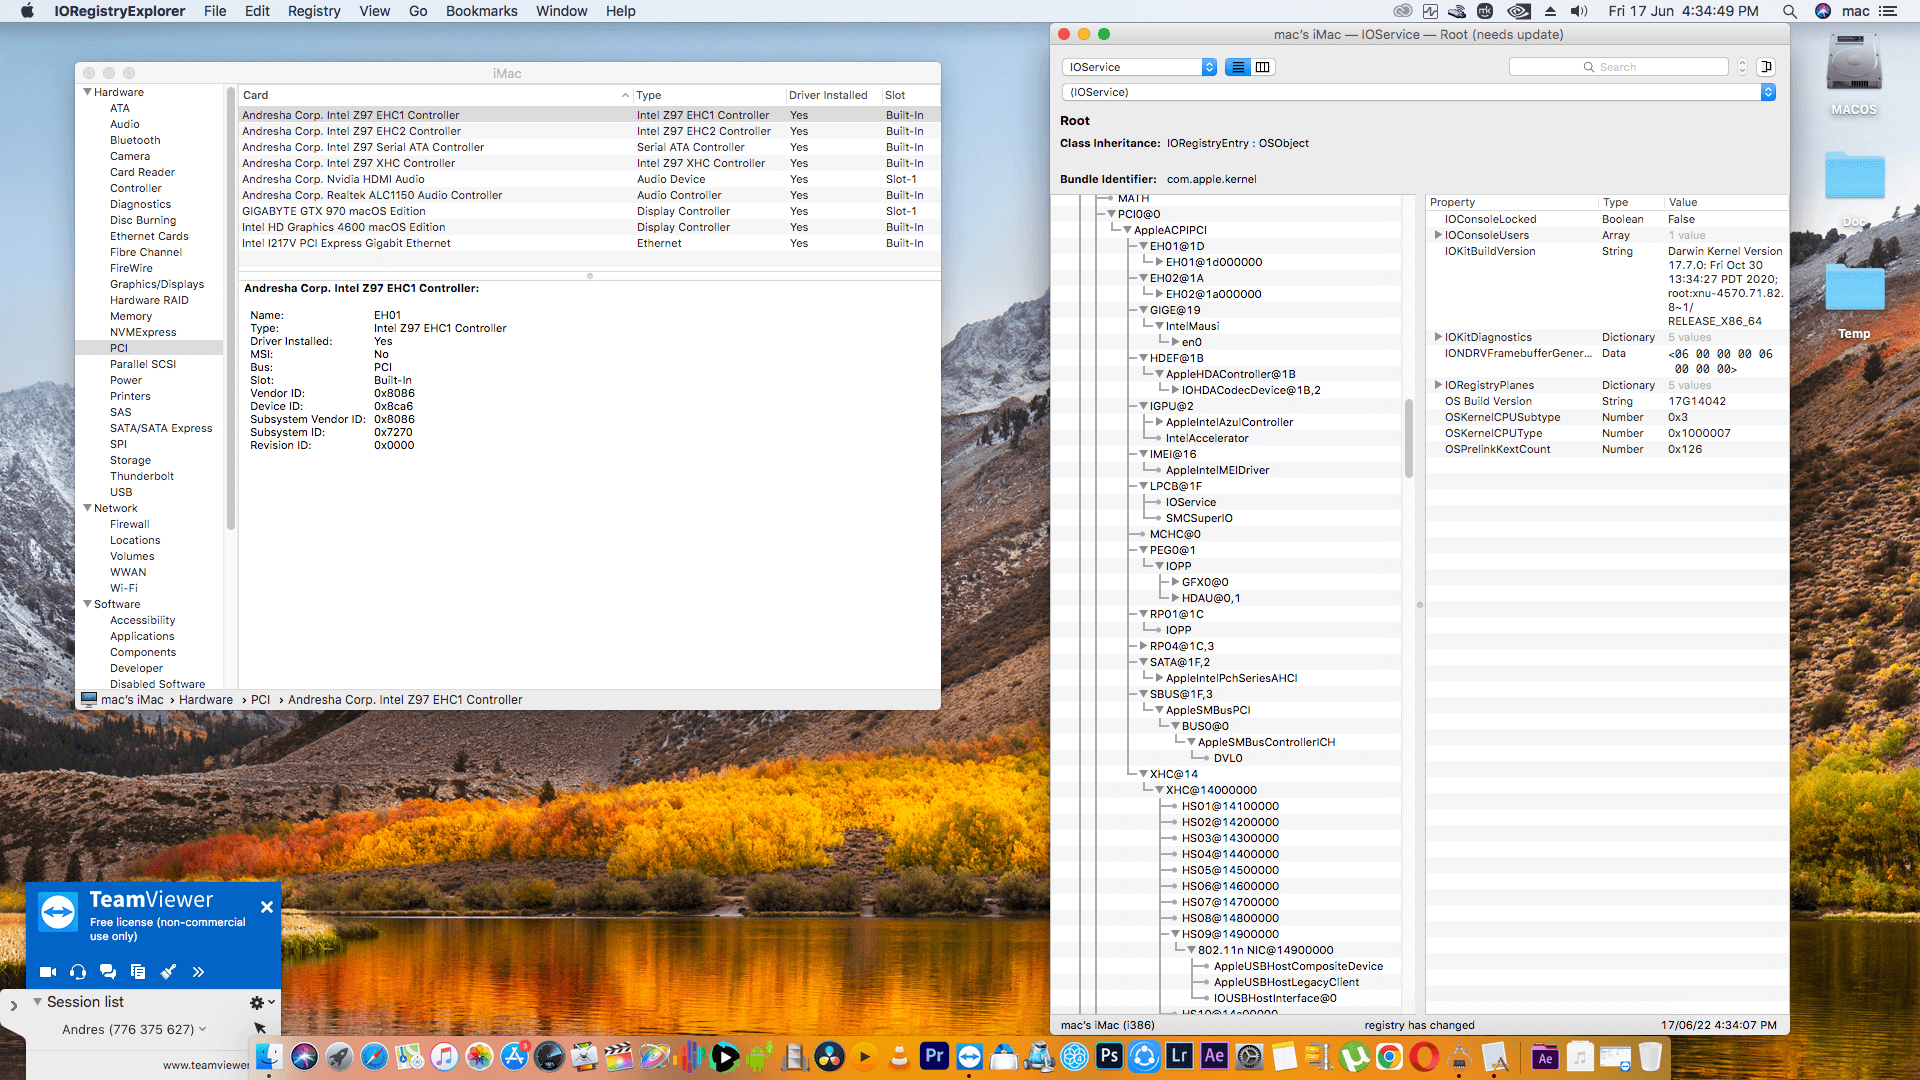
Task: Open the TeamViewer file transfer icon
Action: click(137, 971)
